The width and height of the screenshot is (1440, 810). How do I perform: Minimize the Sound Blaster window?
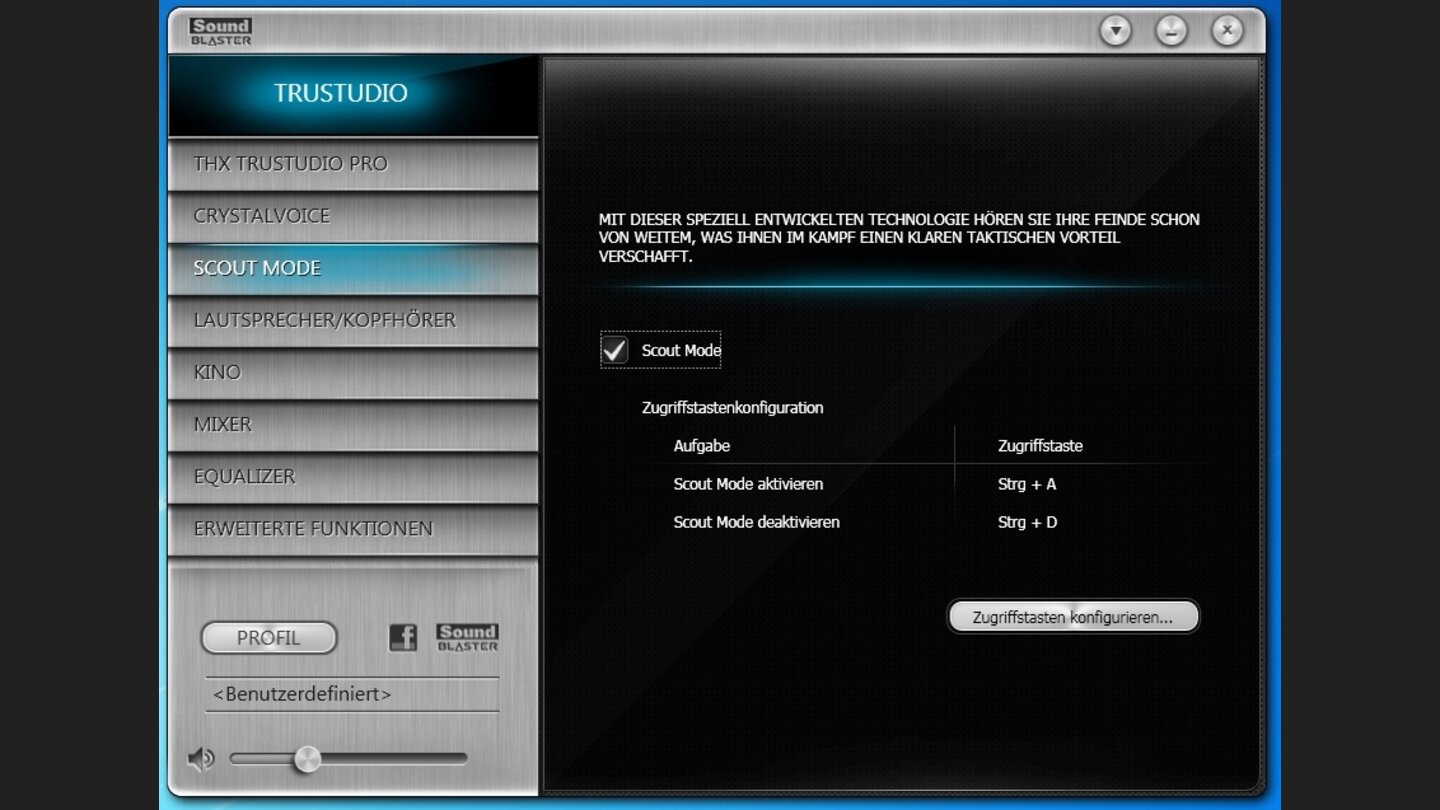[x=1172, y=31]
